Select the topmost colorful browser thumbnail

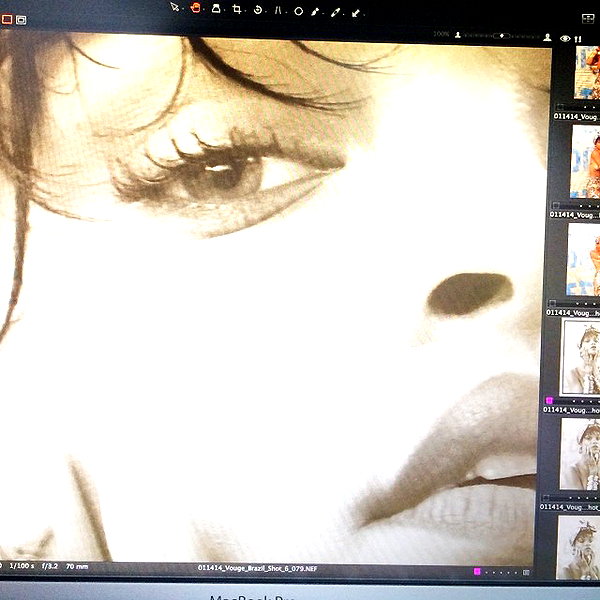coord(587,73)
